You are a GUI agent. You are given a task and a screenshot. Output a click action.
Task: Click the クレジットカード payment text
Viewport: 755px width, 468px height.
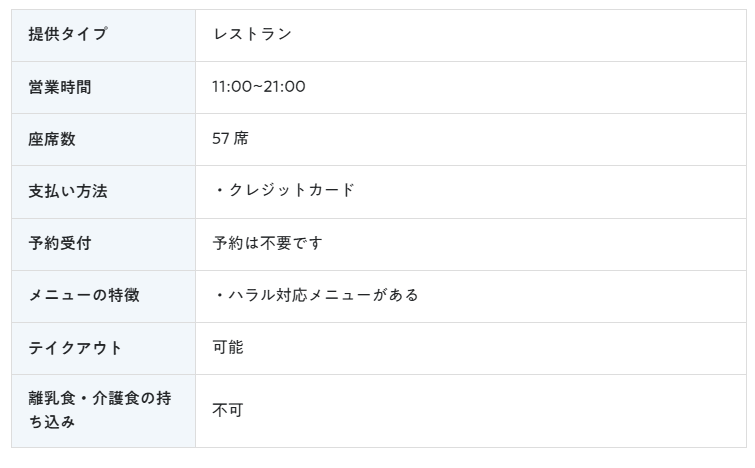pos(292,191)
